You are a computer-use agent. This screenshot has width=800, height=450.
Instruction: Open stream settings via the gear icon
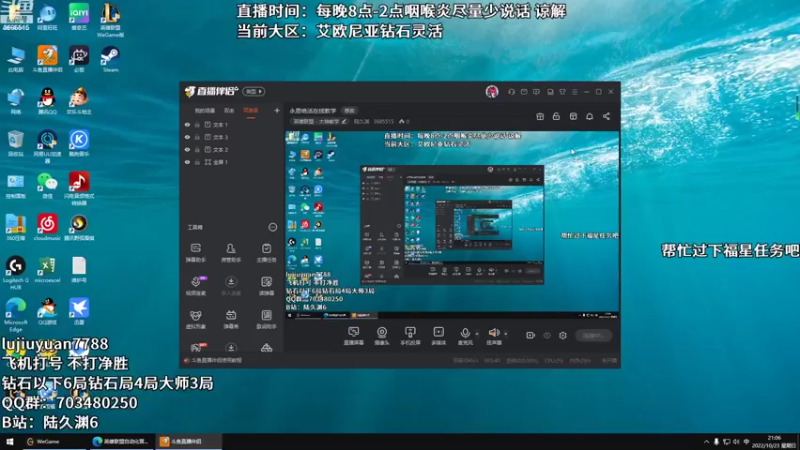[563, 336]
